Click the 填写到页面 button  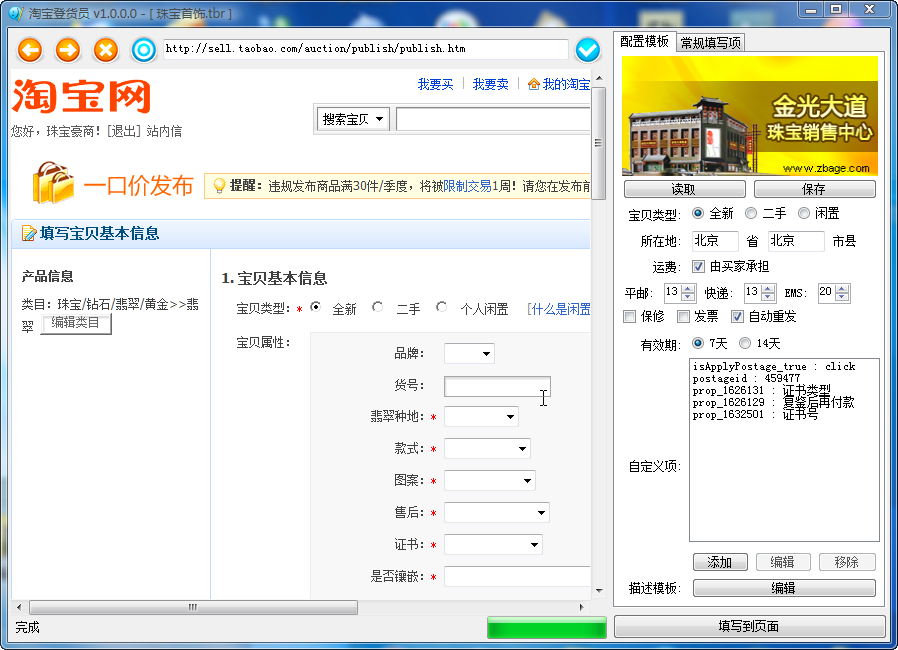tap(749, 626)
